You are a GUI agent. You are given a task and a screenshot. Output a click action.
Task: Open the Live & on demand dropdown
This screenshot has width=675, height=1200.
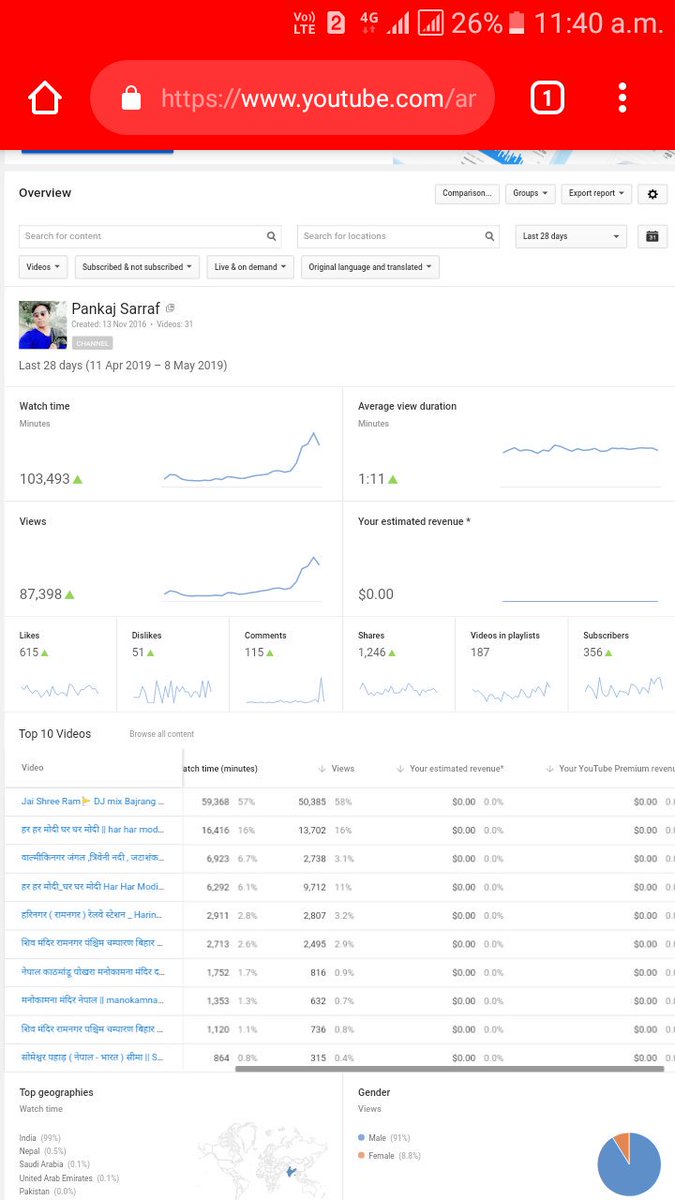coord(250,267)
